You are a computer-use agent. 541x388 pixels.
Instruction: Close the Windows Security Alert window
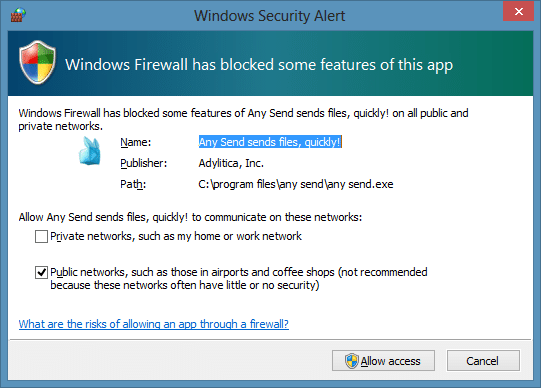pyautogui.click(x=518, y=12)
